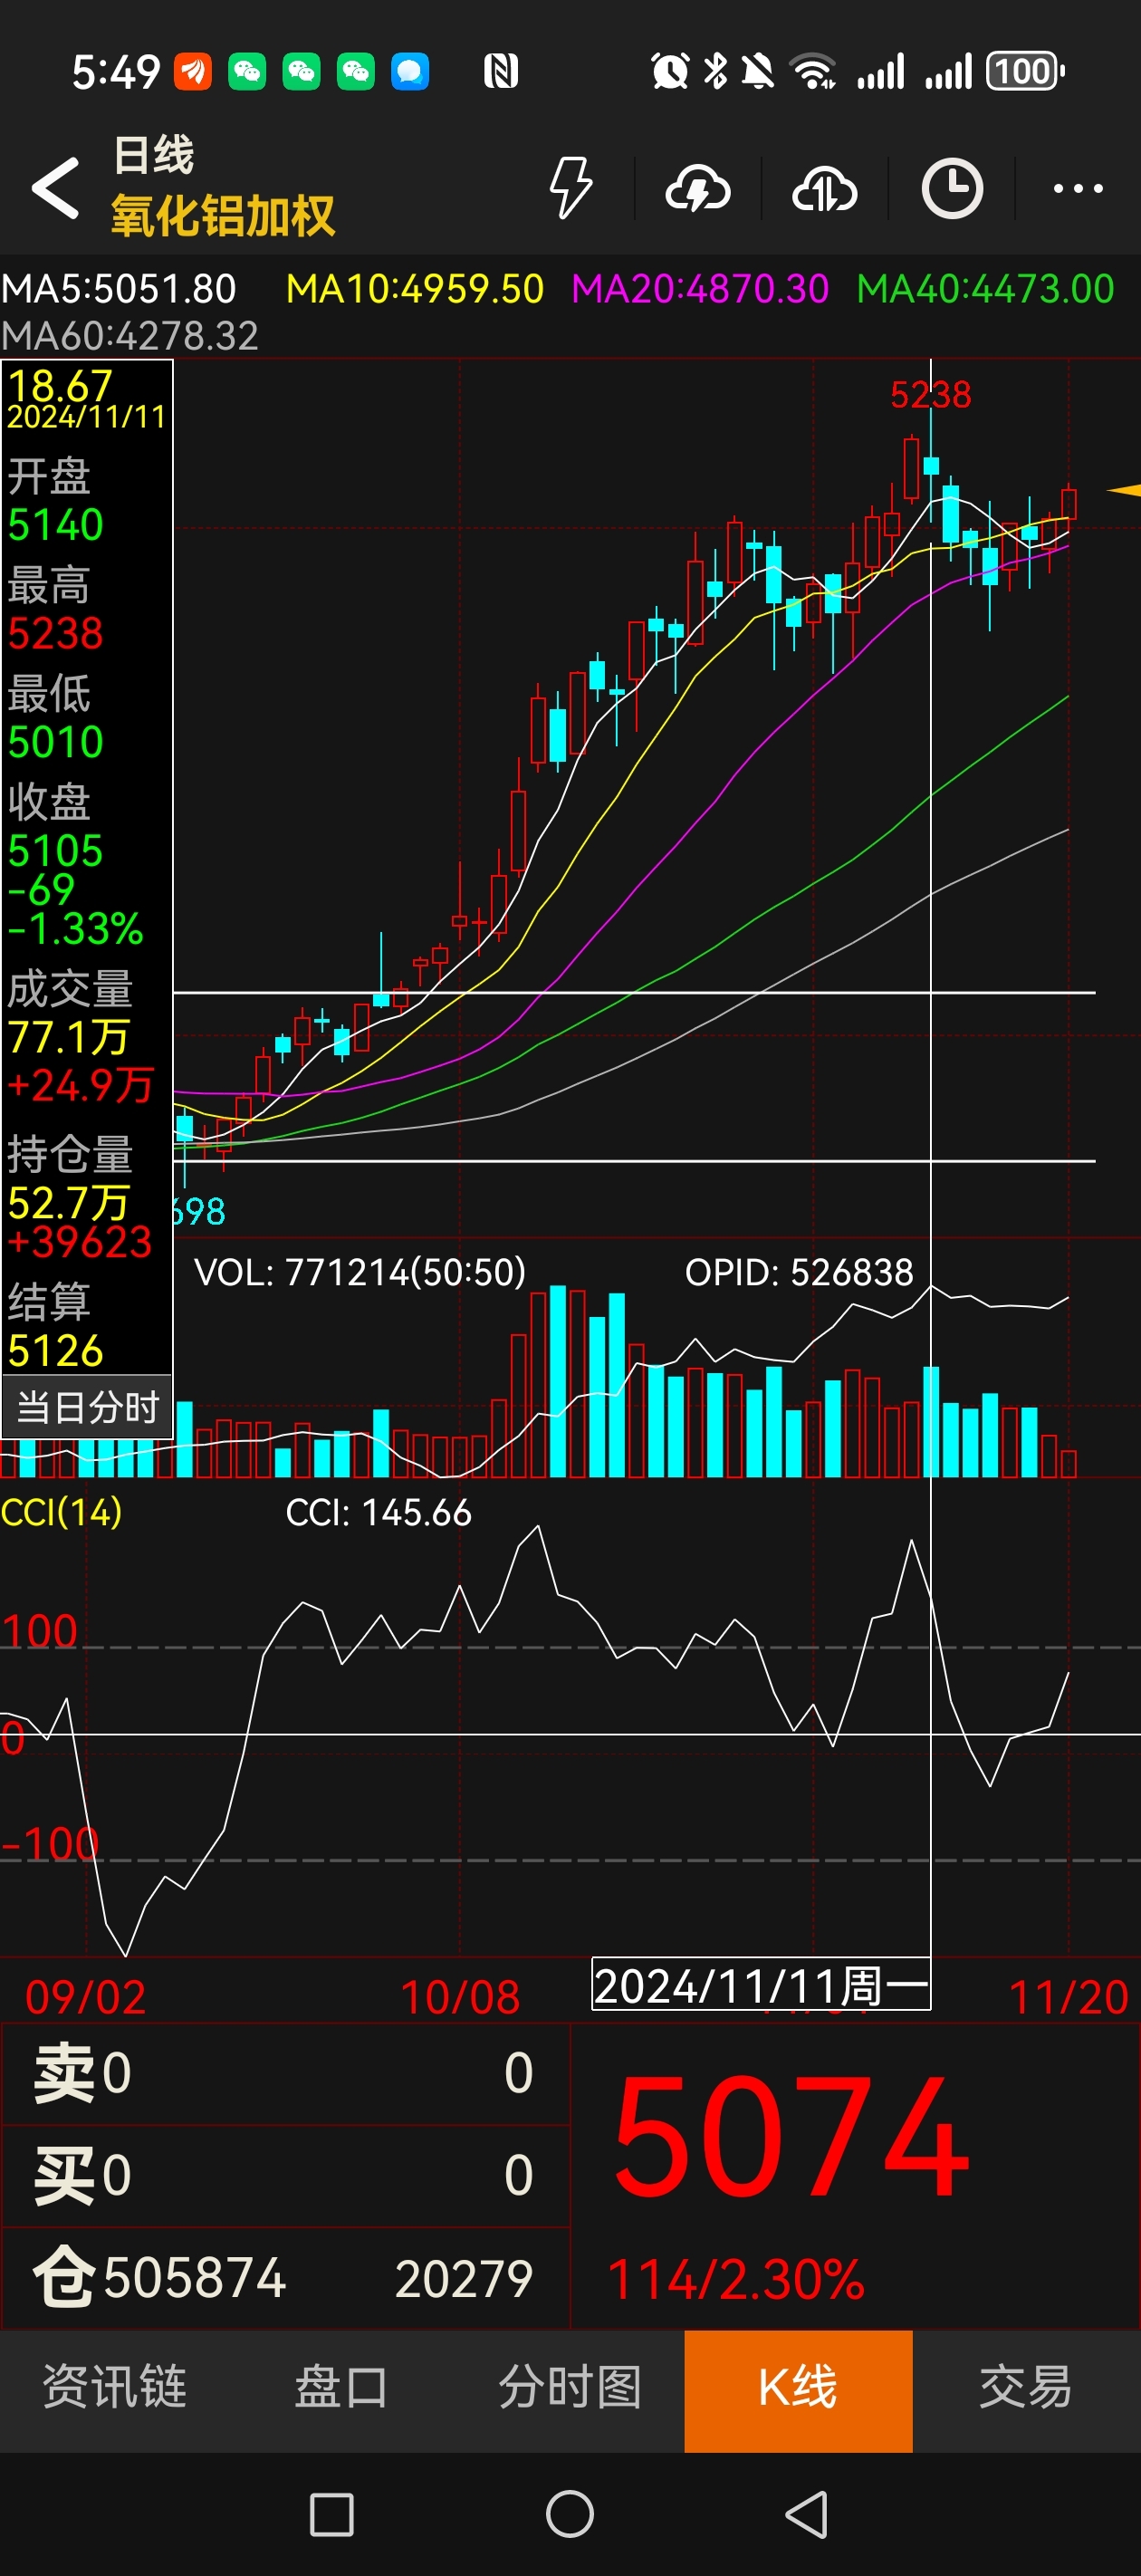
Task: Tap the cloud upload-download icon
Action: tap(824, 188)
